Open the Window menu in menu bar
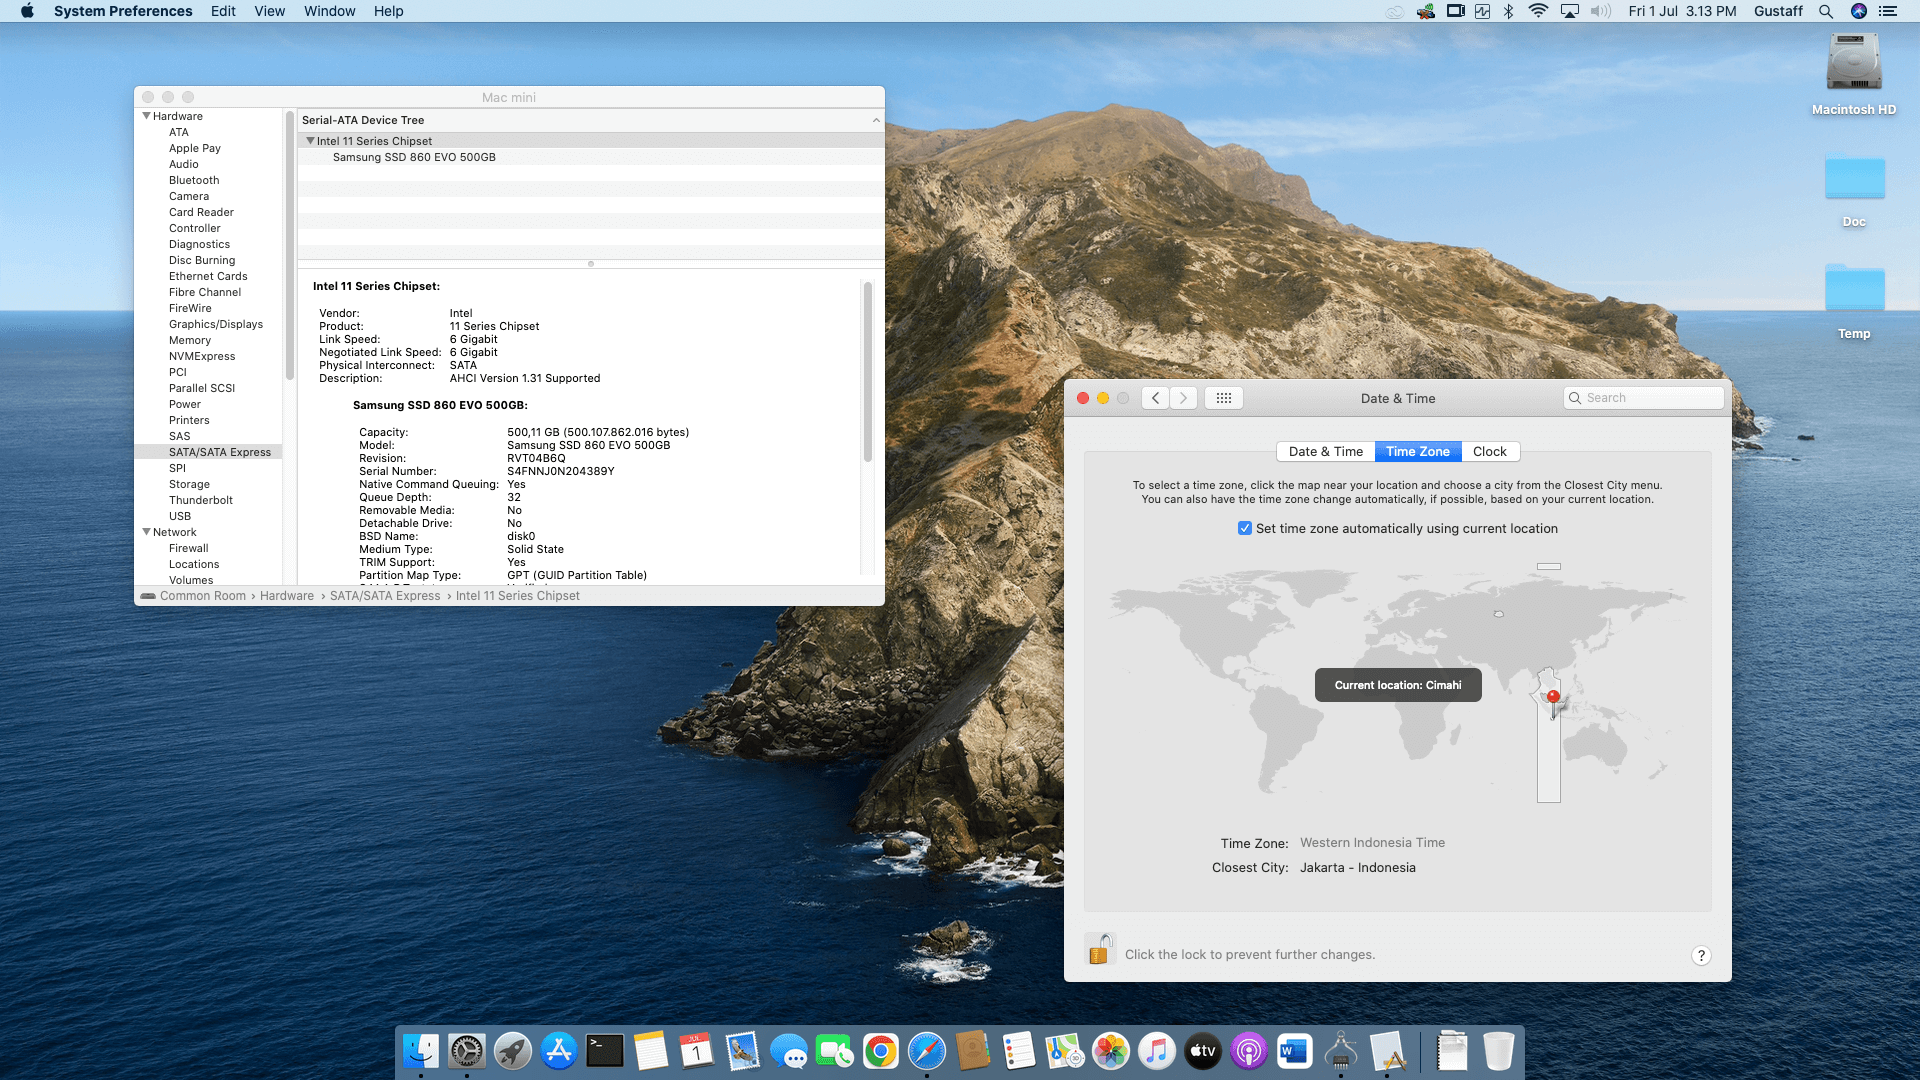 pos(329,11)
